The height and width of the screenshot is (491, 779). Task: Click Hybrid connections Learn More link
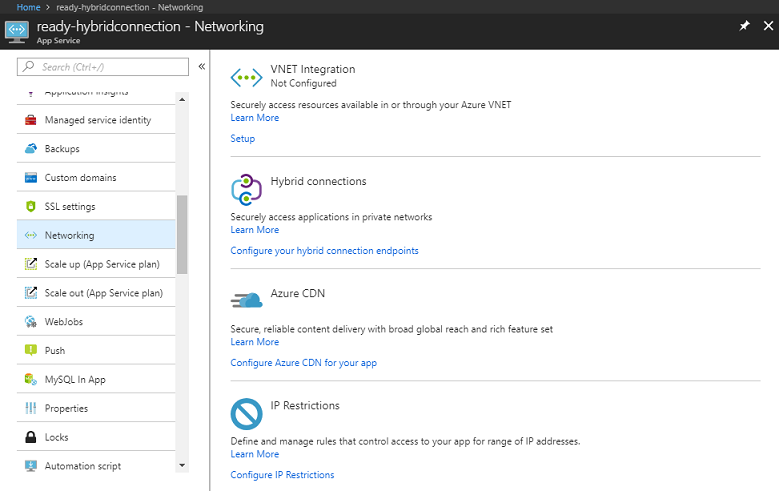tap(254, 230)
